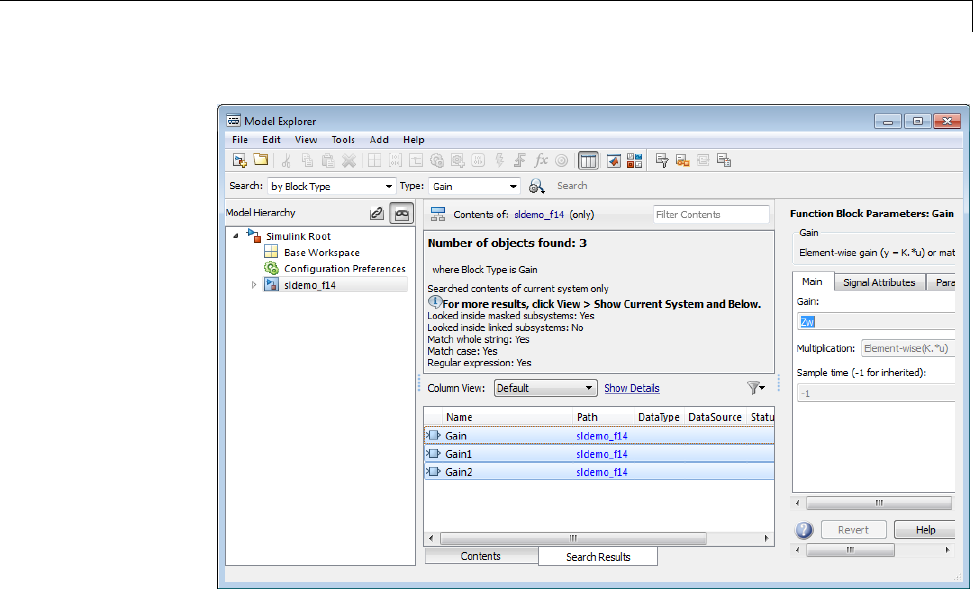Select Configuration Preferences in hierarchy
Image resolution: width=973 pixels, height=589 pixels.
point(344,269)
